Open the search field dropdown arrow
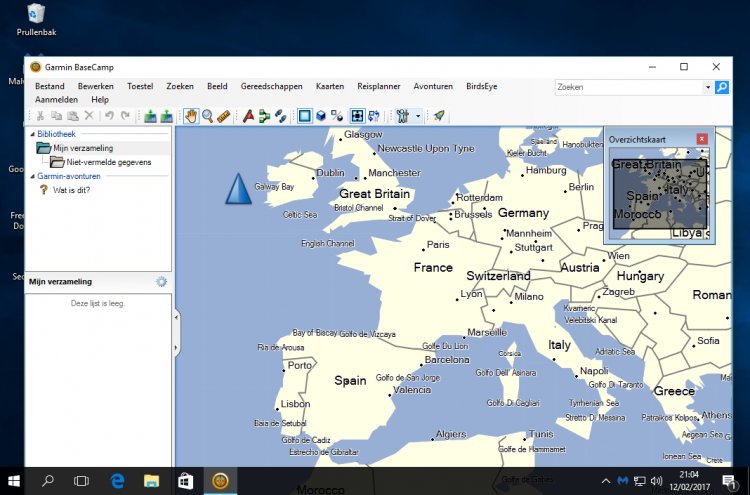This screenshot has height=495, width=750. click(x=706, y=87)
